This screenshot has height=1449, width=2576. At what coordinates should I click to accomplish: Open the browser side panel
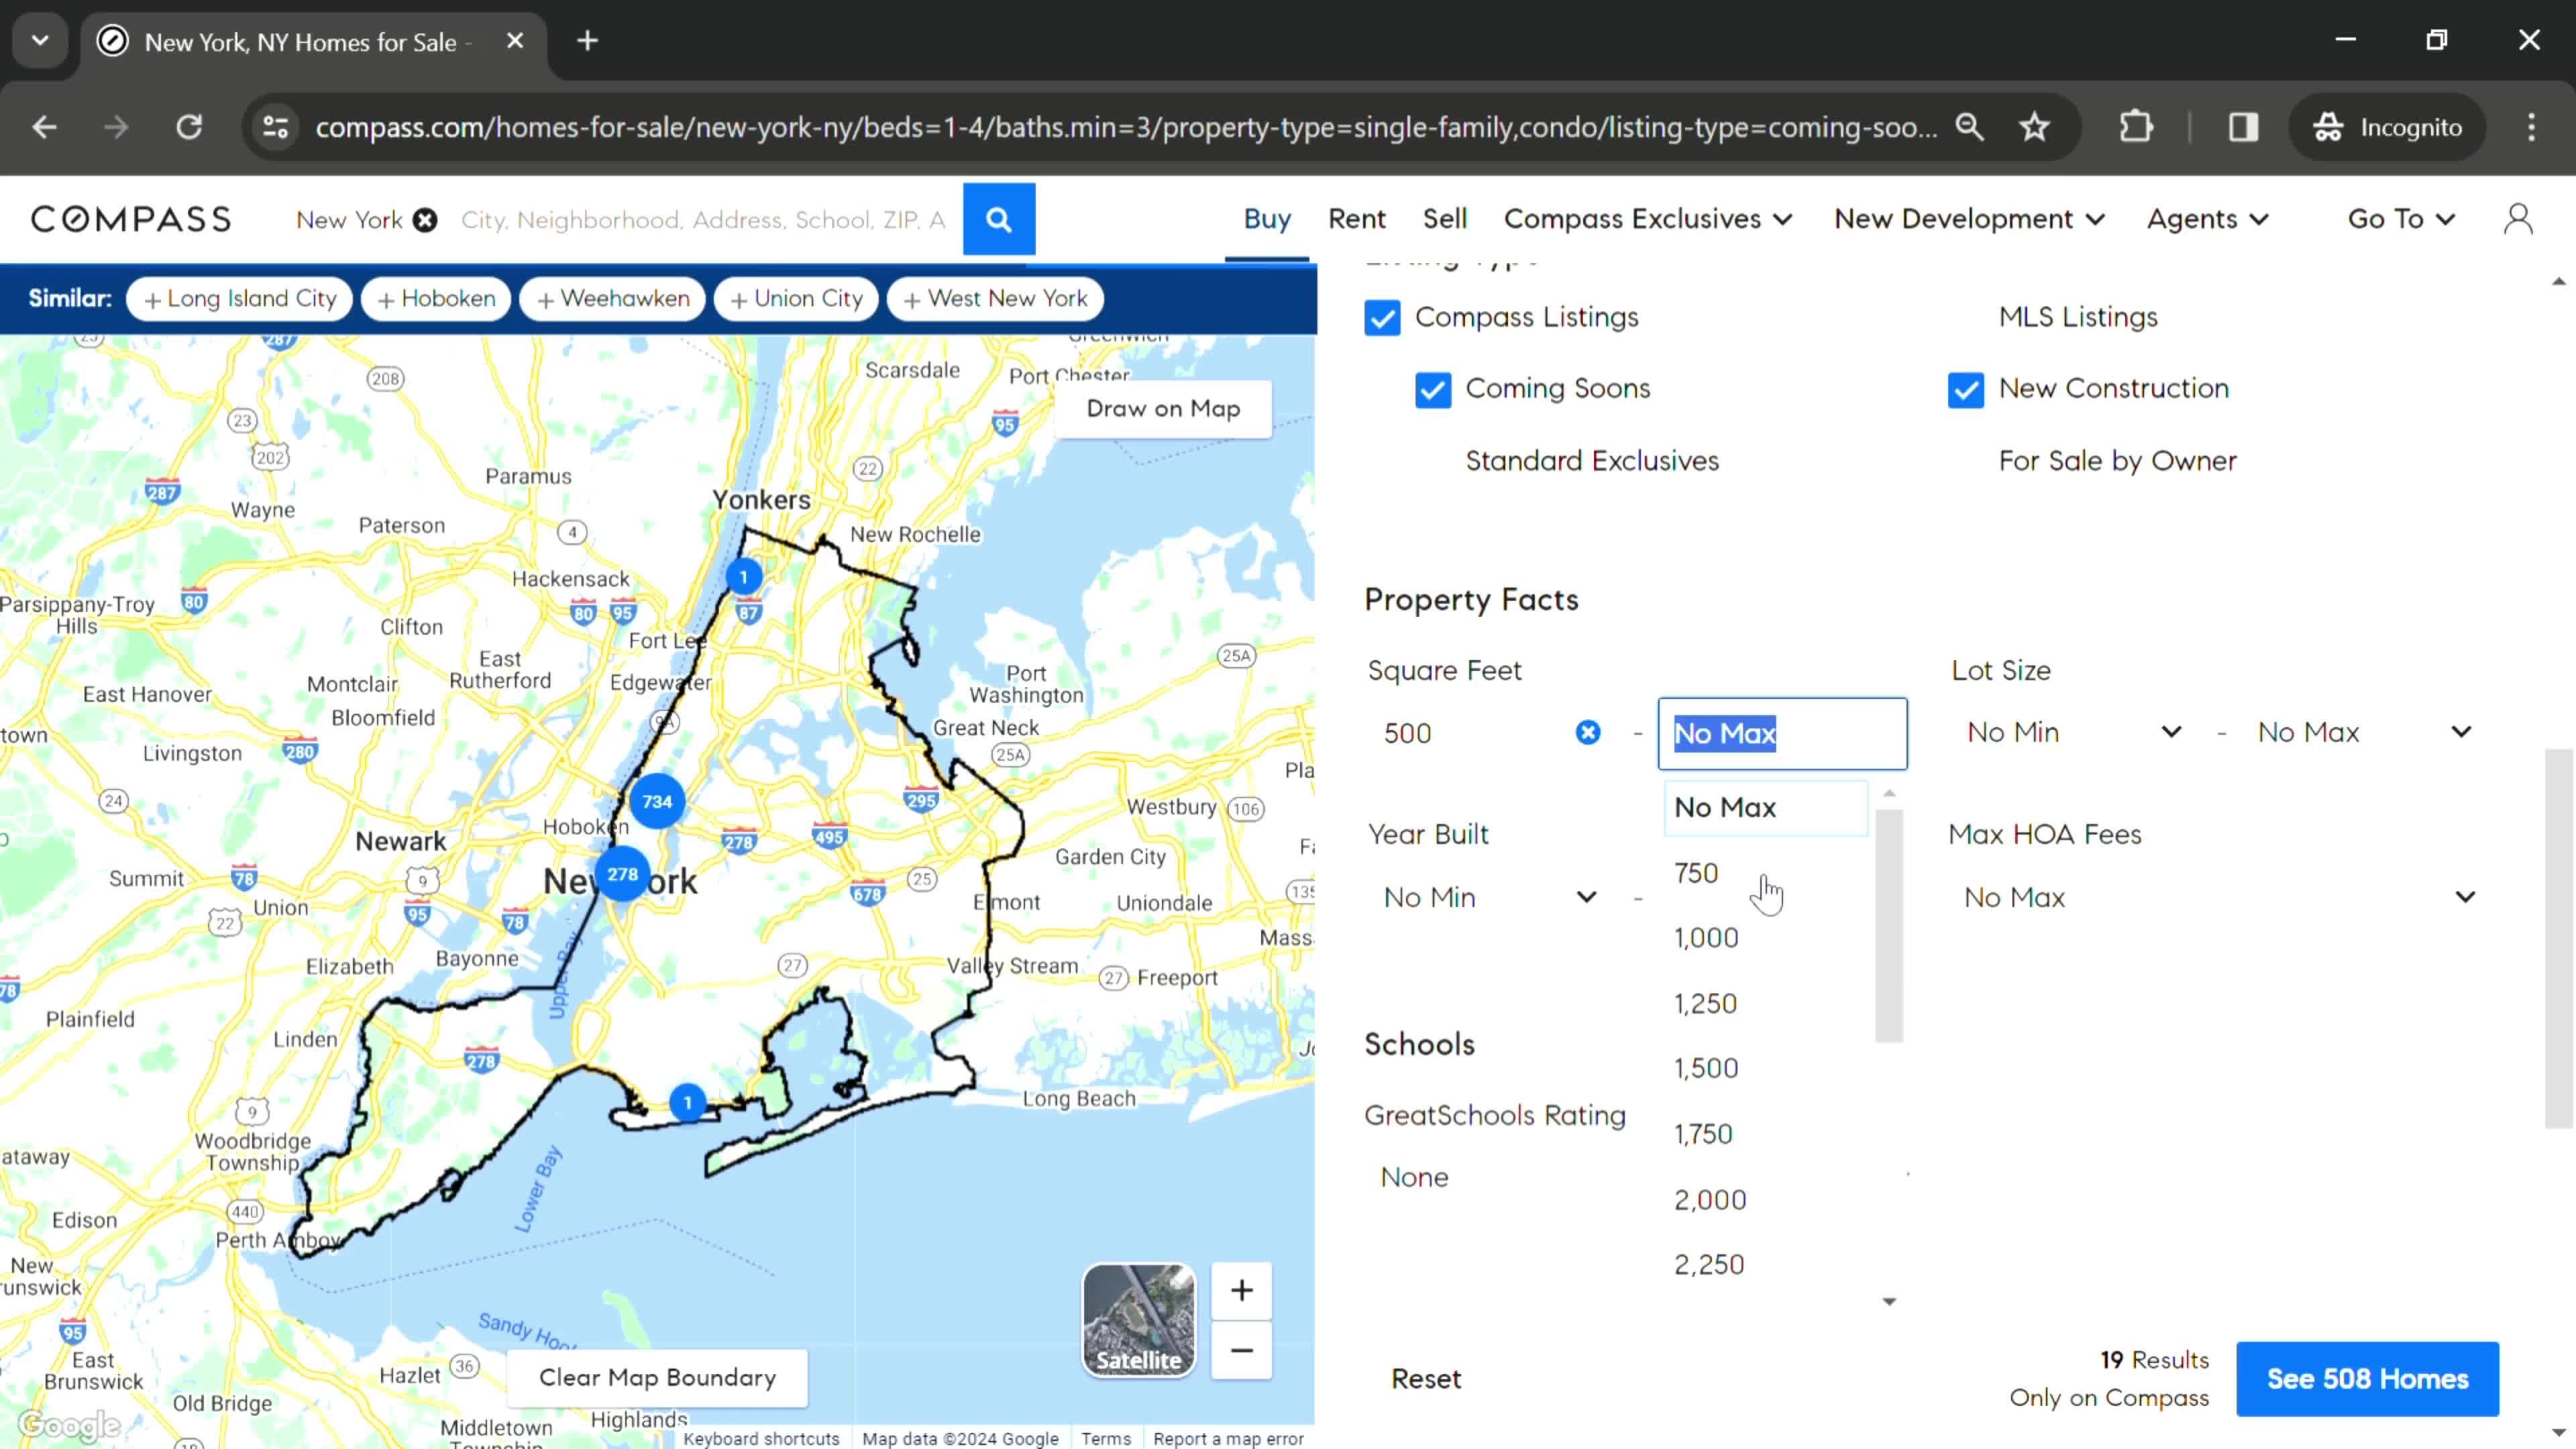point(2243,127)
